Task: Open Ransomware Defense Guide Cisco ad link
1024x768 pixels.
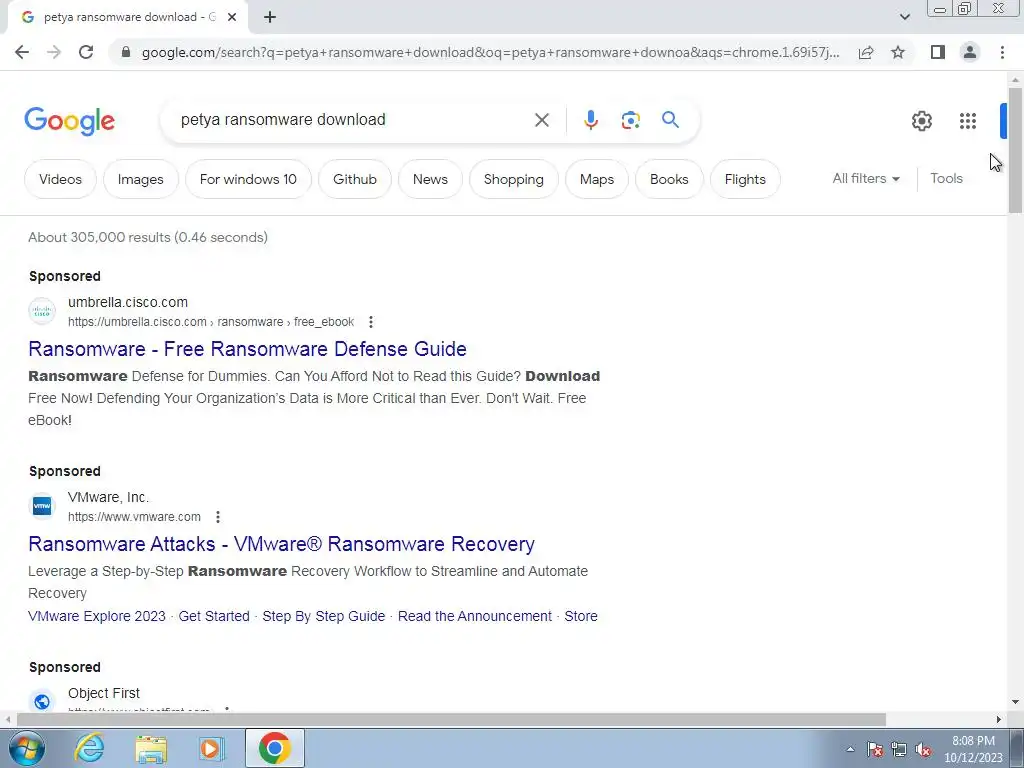Action: [x=248, y=349]
